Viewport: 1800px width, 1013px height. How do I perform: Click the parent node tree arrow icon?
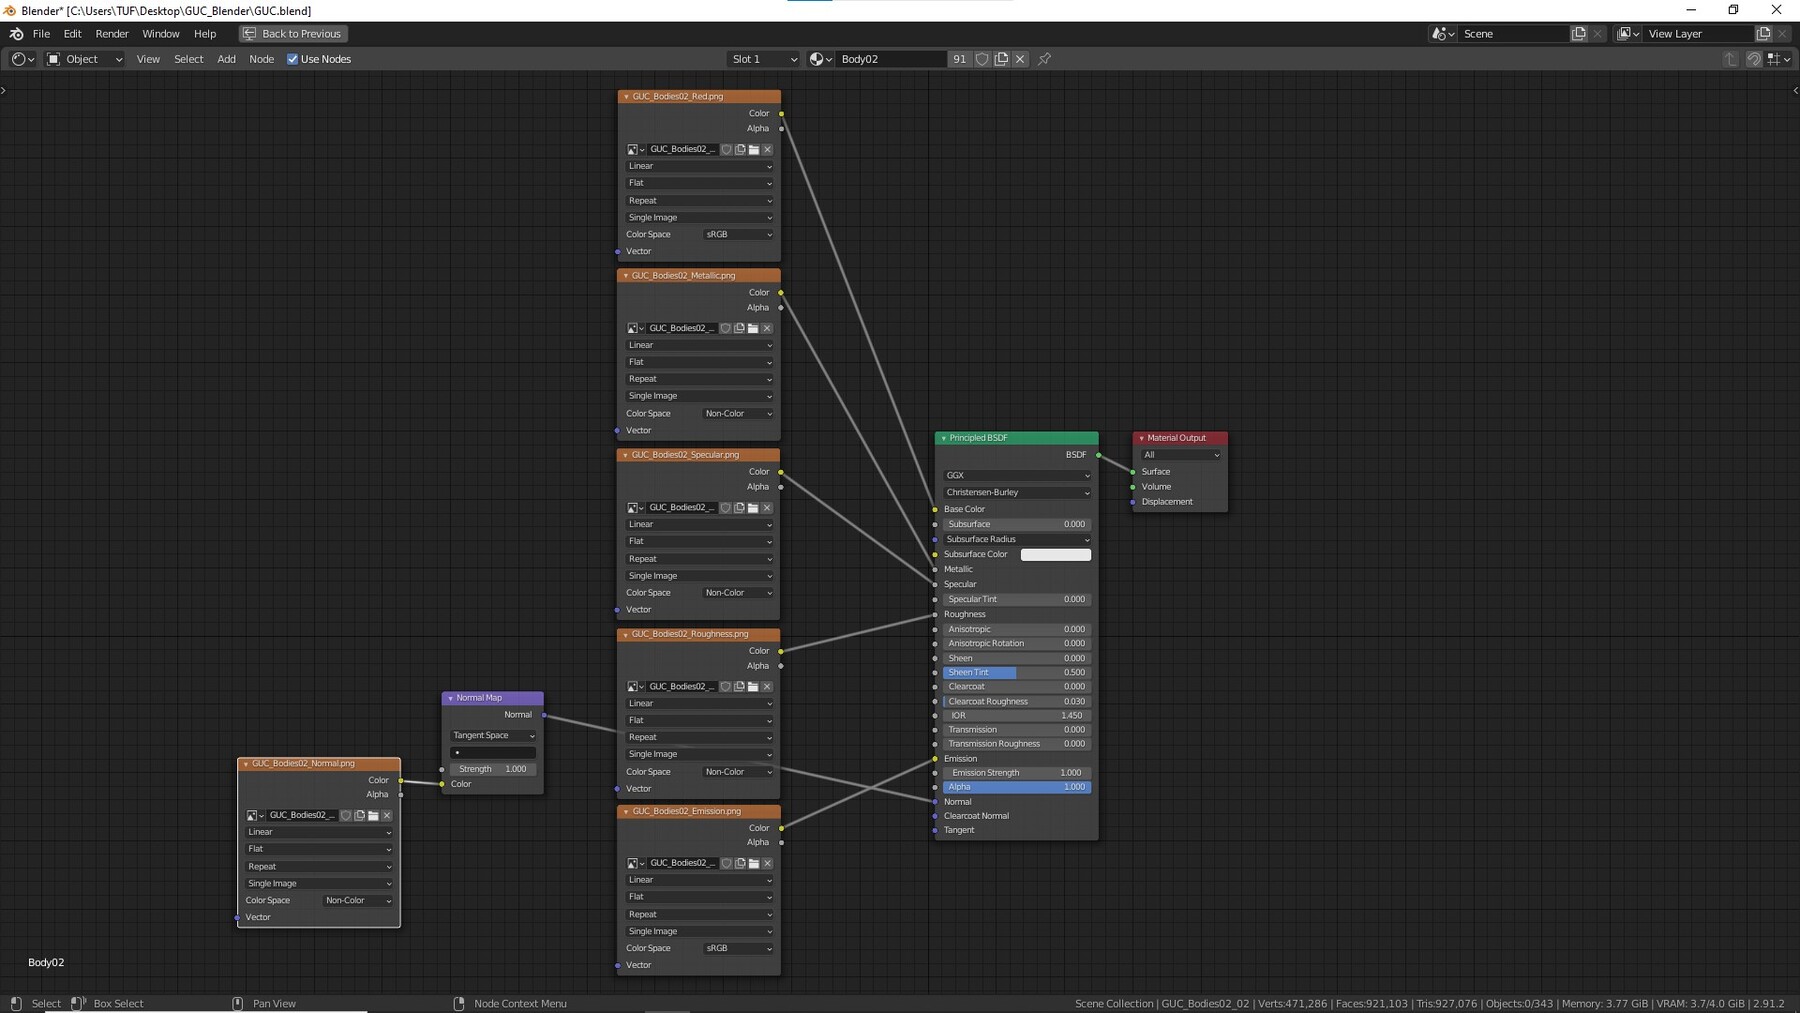(1730, 59)
